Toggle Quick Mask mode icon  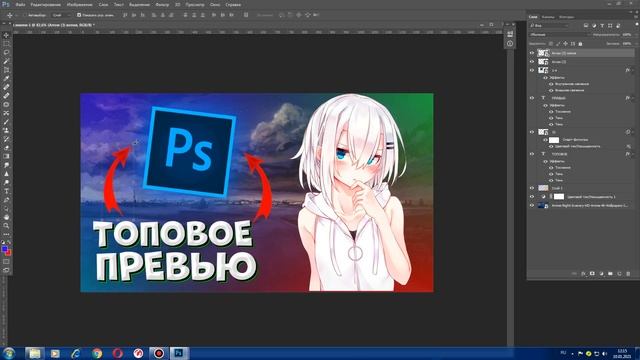click(6, 262)
